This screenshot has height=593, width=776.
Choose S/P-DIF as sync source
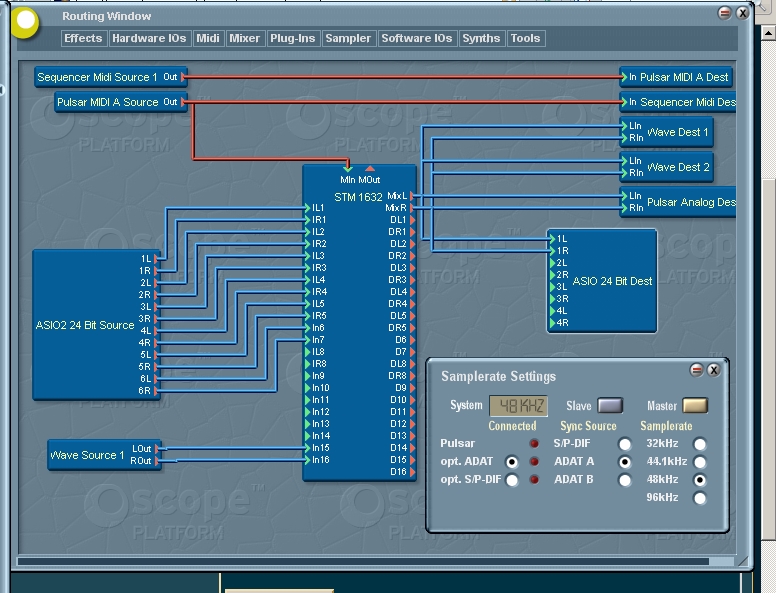click(x=625, y=444)
